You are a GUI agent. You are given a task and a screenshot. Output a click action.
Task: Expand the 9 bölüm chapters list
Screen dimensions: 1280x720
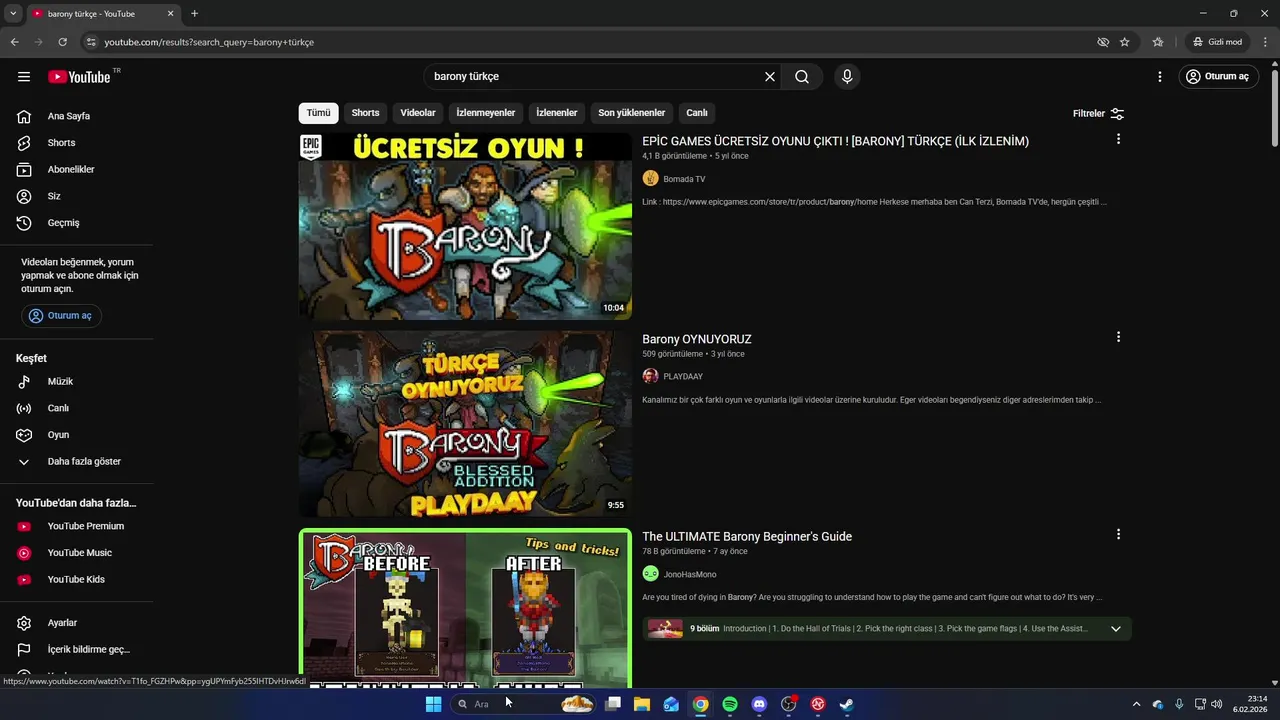pyautogui.click(x=1116, y=629)
